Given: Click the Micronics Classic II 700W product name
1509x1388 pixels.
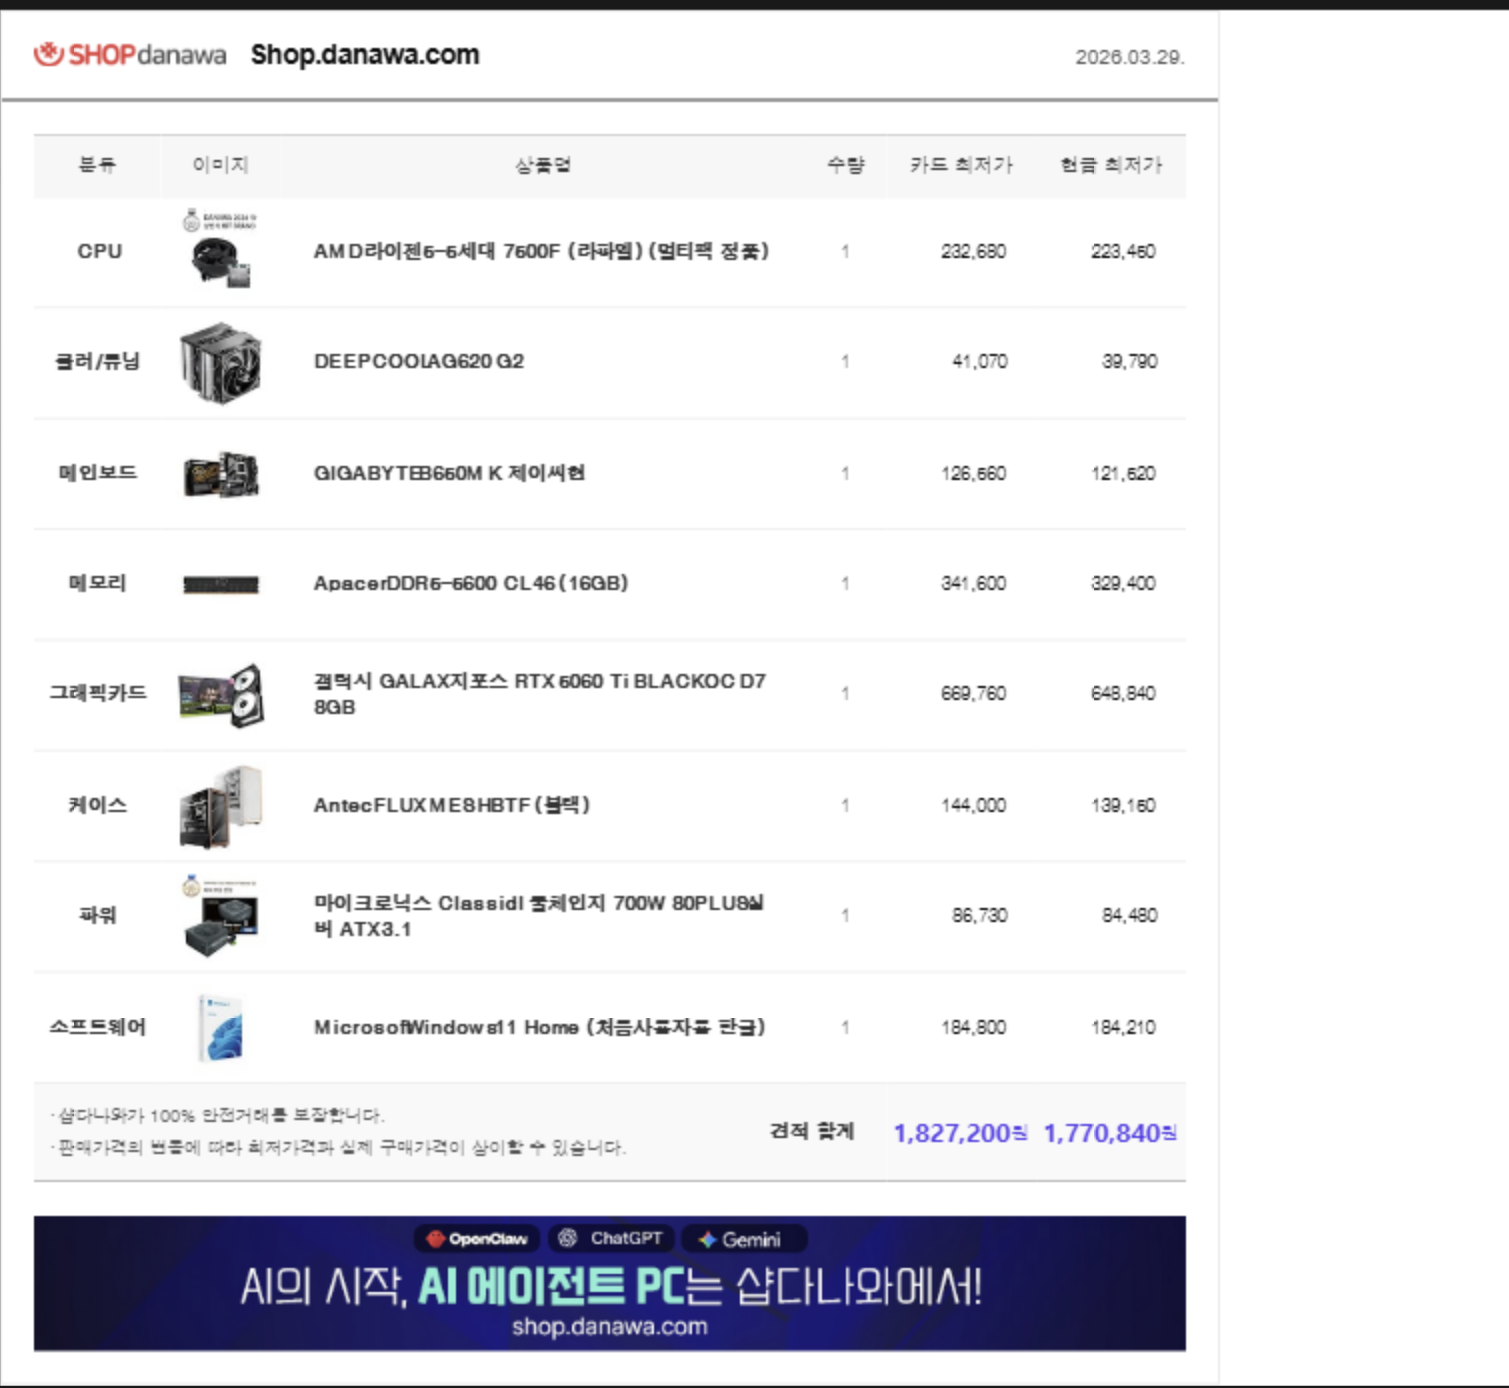Looking at the screenshot, I should [539, 916].
